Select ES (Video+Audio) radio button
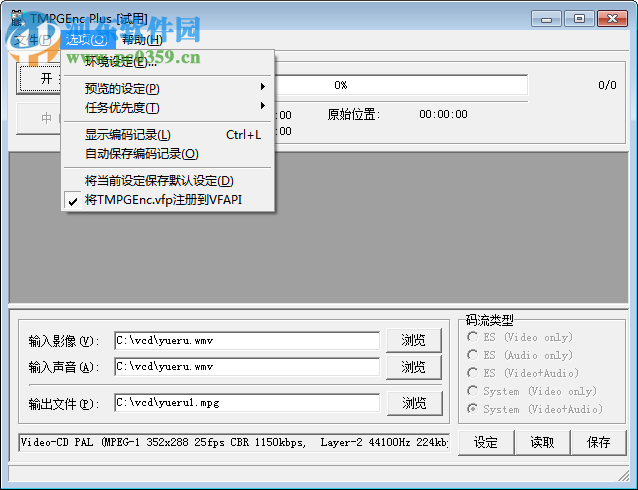 click(x=472, y=373)
